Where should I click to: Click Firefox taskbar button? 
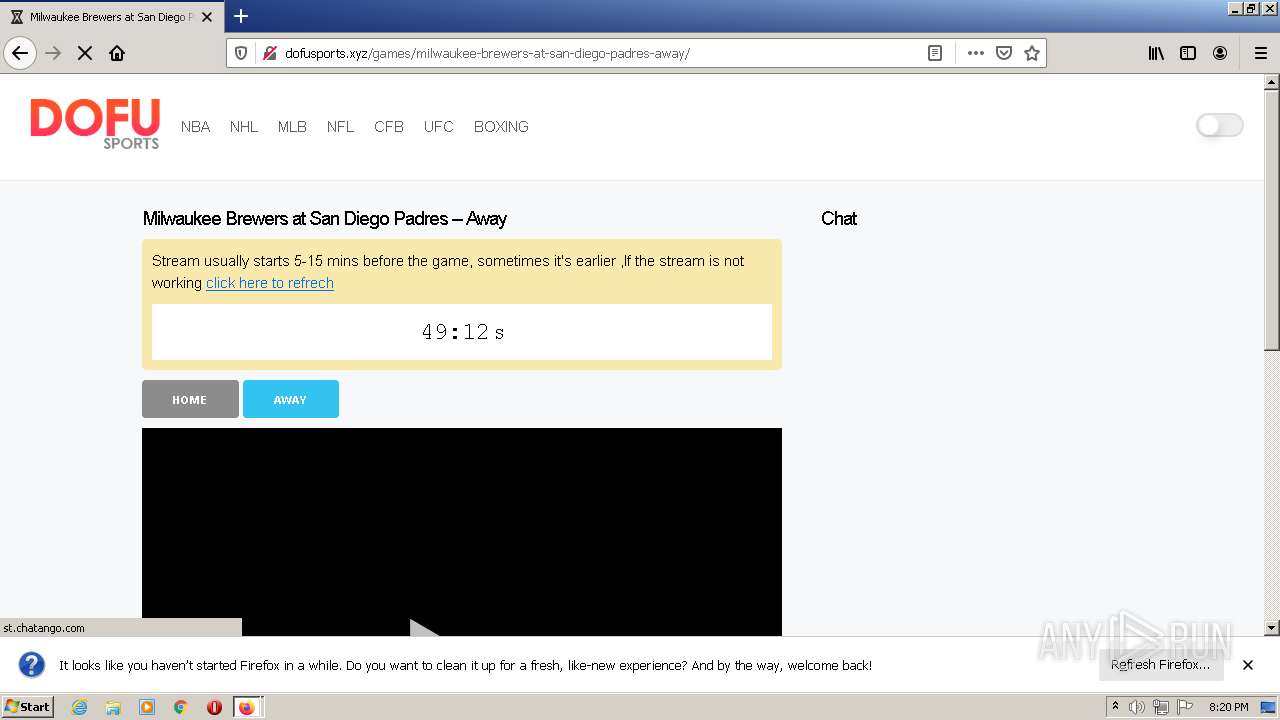[x=247, y=707]
